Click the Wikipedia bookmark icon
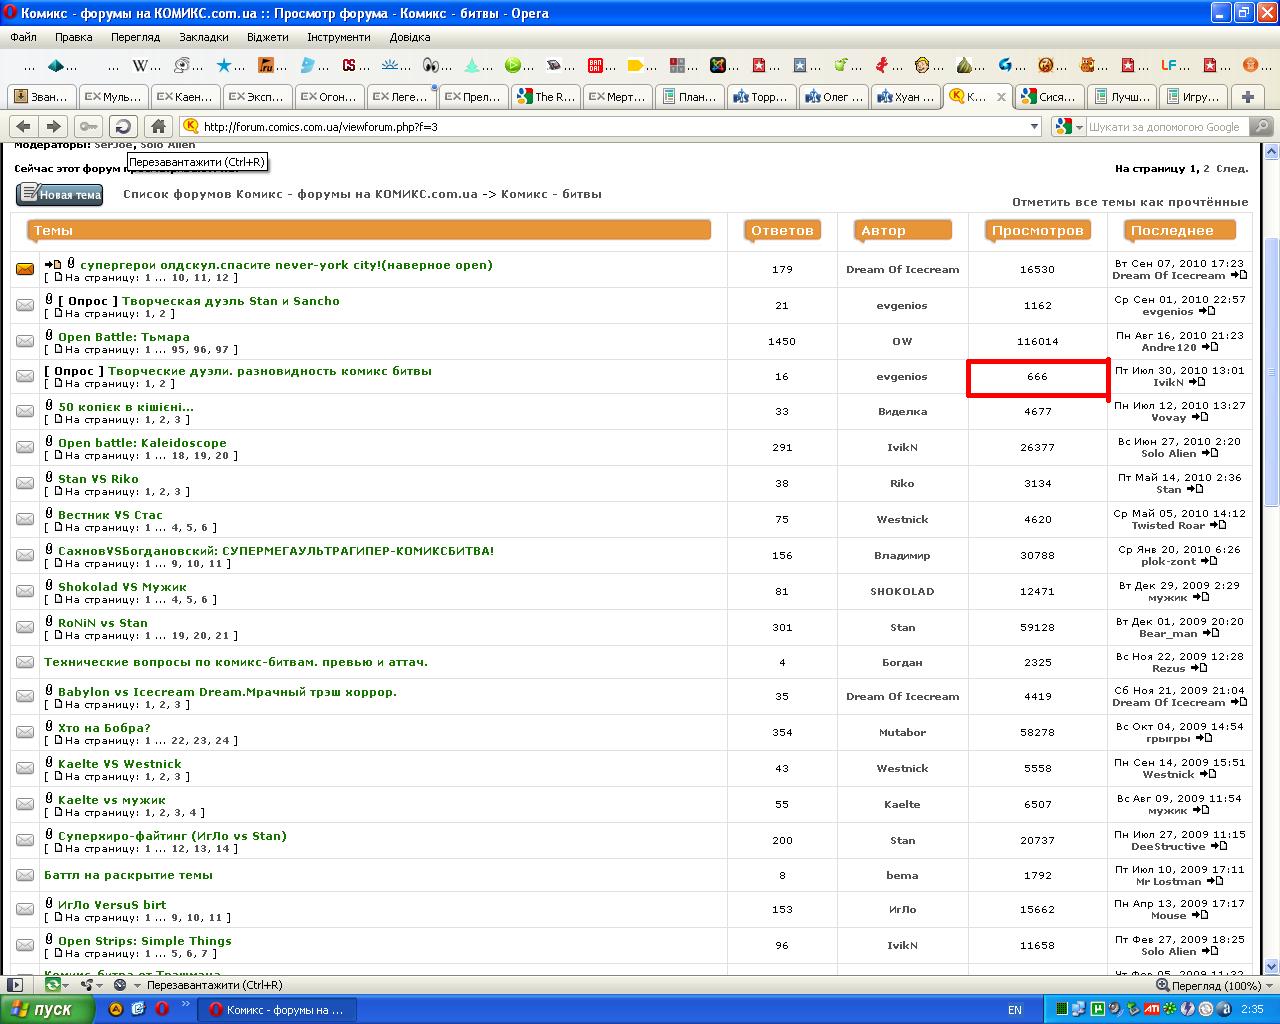The image size is (1280, 1024). (x=146, y=66)
